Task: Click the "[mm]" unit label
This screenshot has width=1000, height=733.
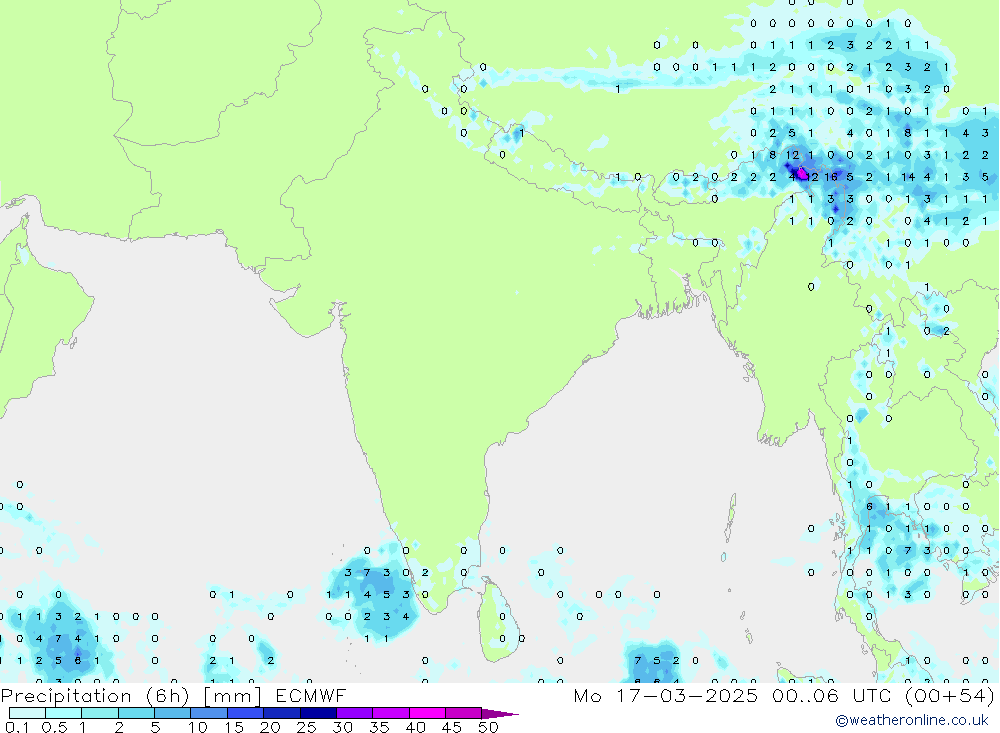Action: point(232,695)
